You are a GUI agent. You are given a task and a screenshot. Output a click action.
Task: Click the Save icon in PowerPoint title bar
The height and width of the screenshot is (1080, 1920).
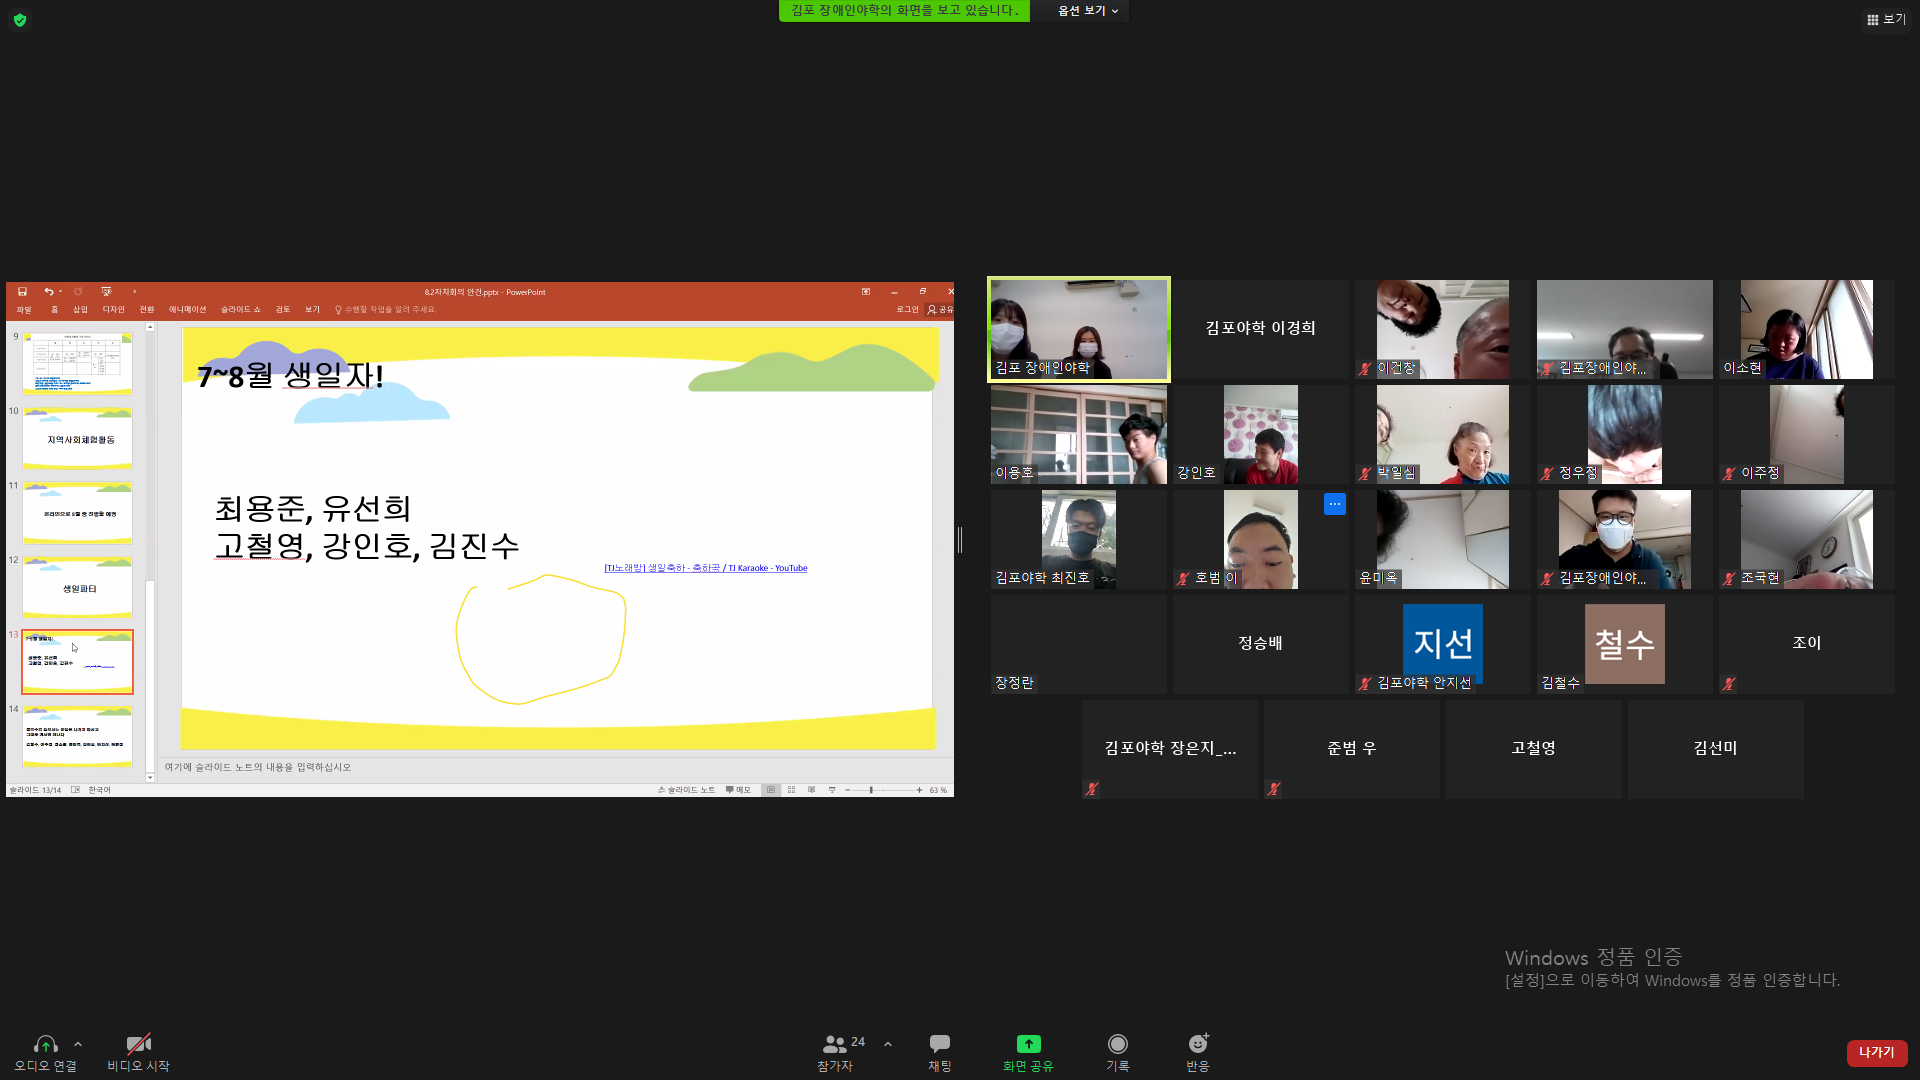coord(22,292)
